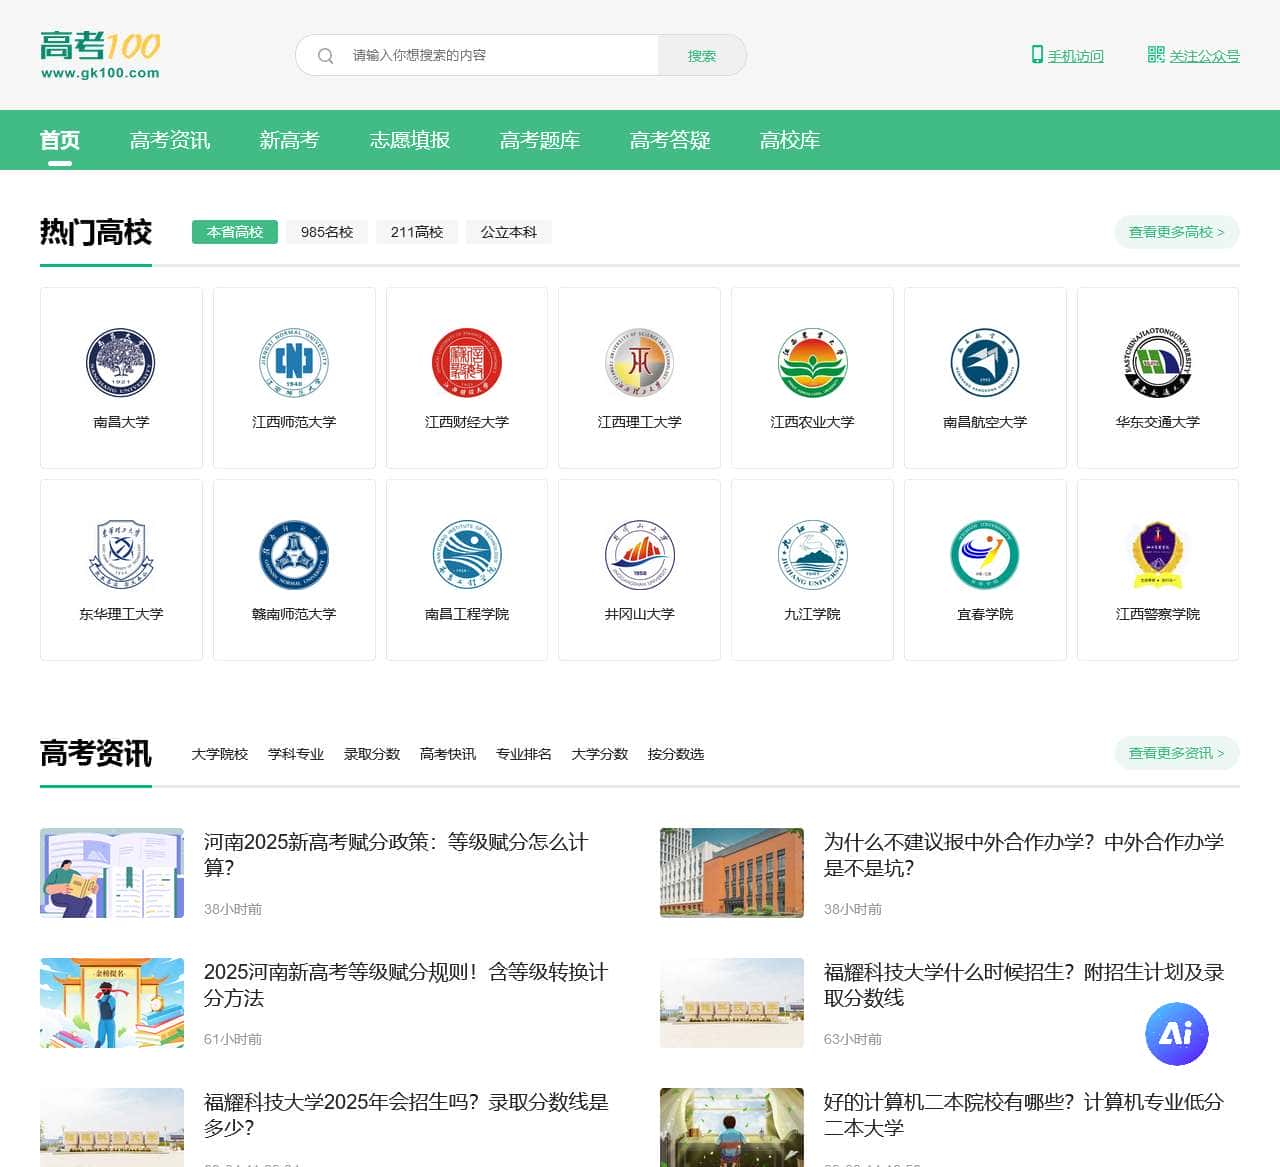
Task: Click the 江西警察学院 badge emblem
Action: click(x=1158, y=555)
